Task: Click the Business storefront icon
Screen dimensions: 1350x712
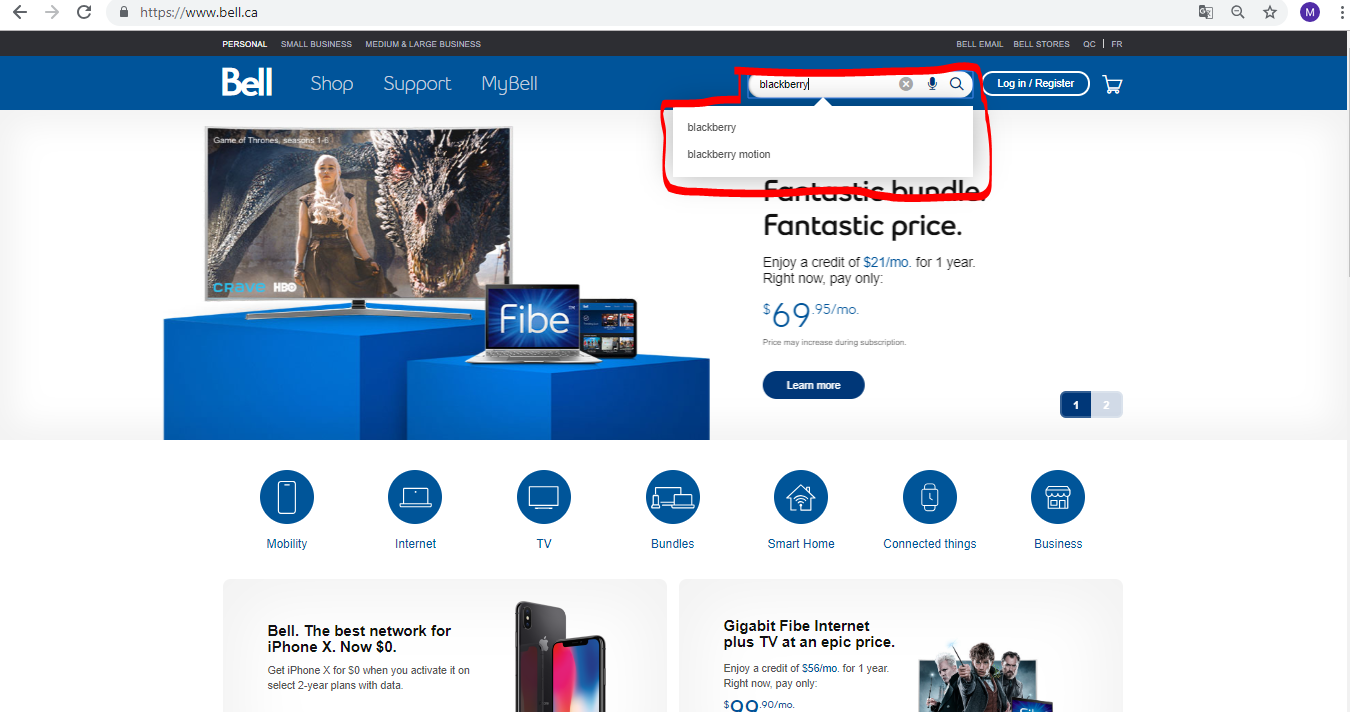Action: tap(1058, 497)
